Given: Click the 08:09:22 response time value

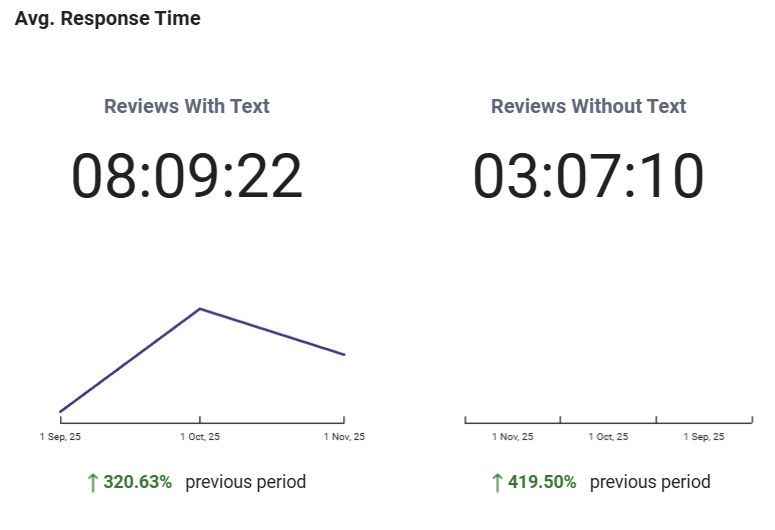Looking at the screenshot, I should (187, 176).
